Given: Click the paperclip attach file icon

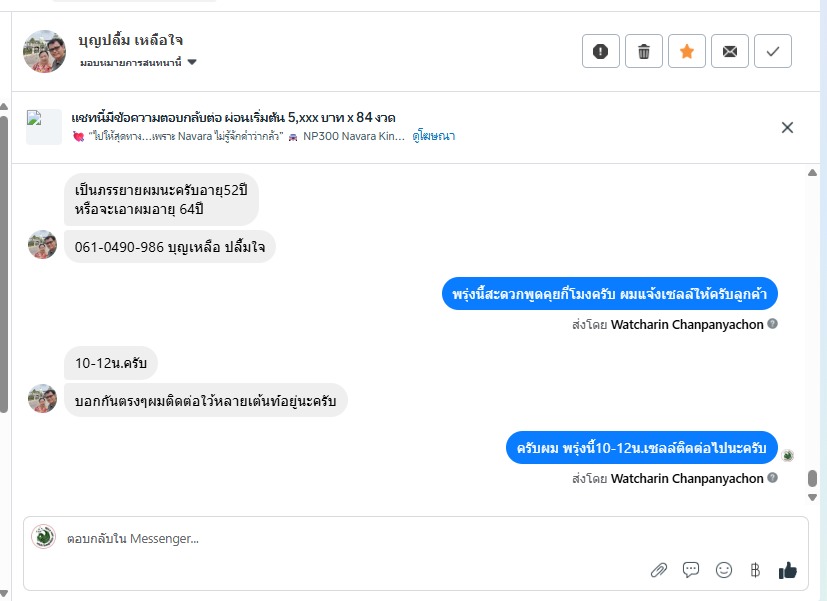Looking at the screenshot, I should pos(658,570).
